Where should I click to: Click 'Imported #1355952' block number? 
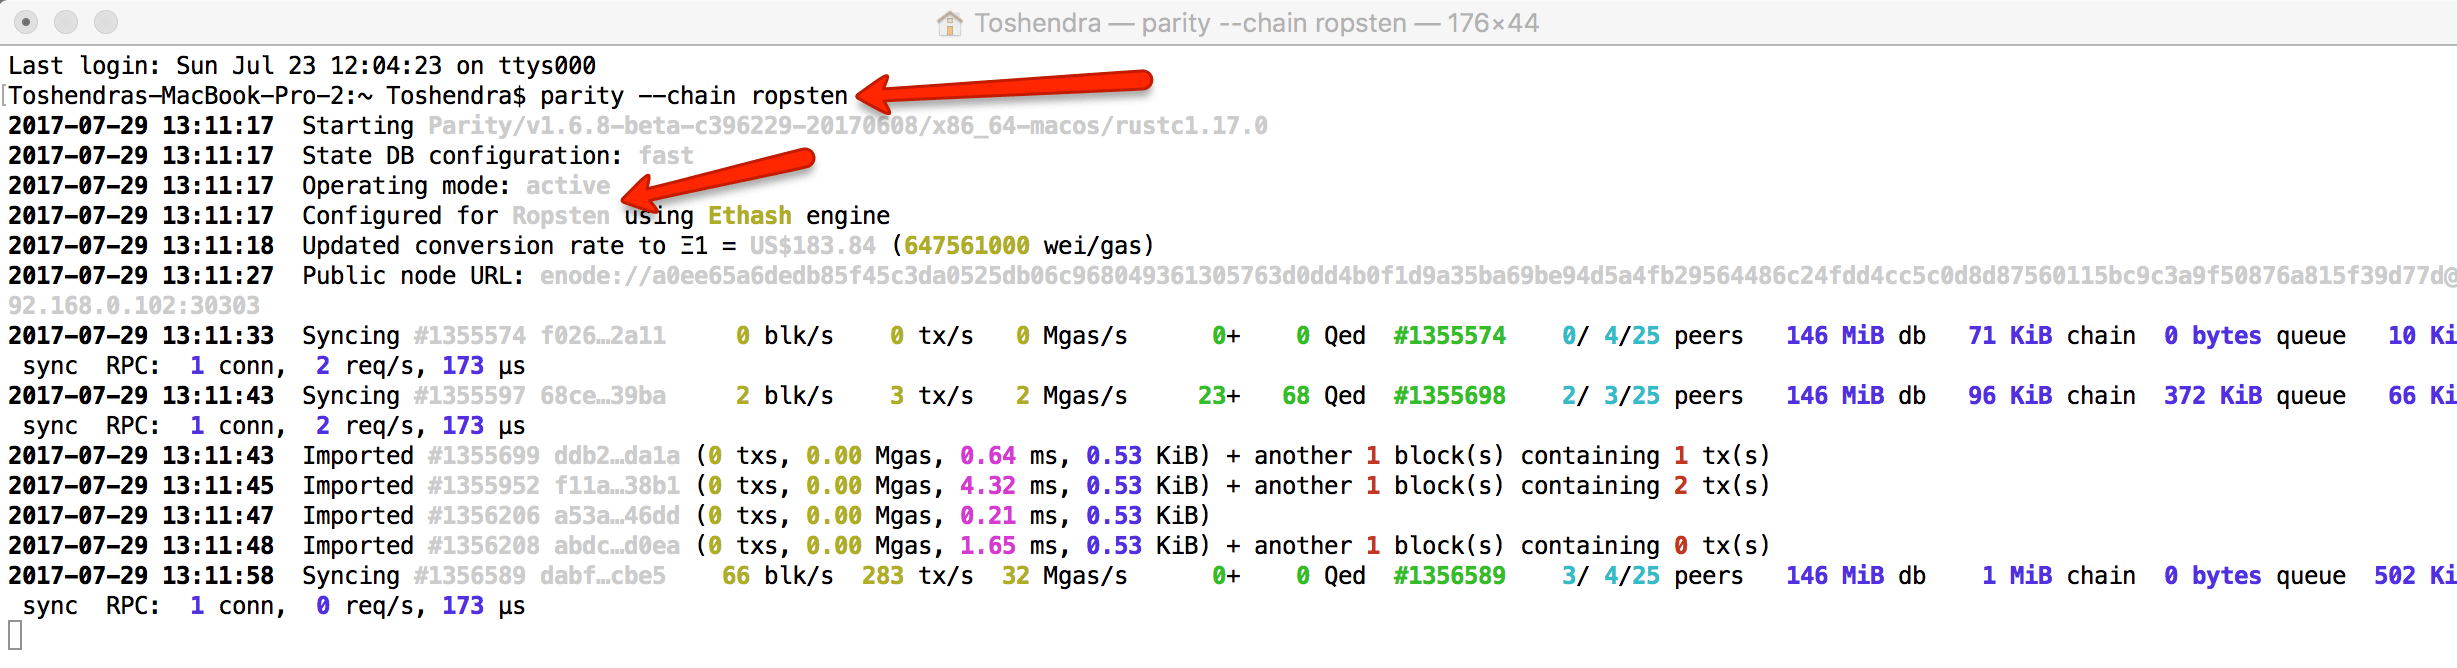coord(484,486)
